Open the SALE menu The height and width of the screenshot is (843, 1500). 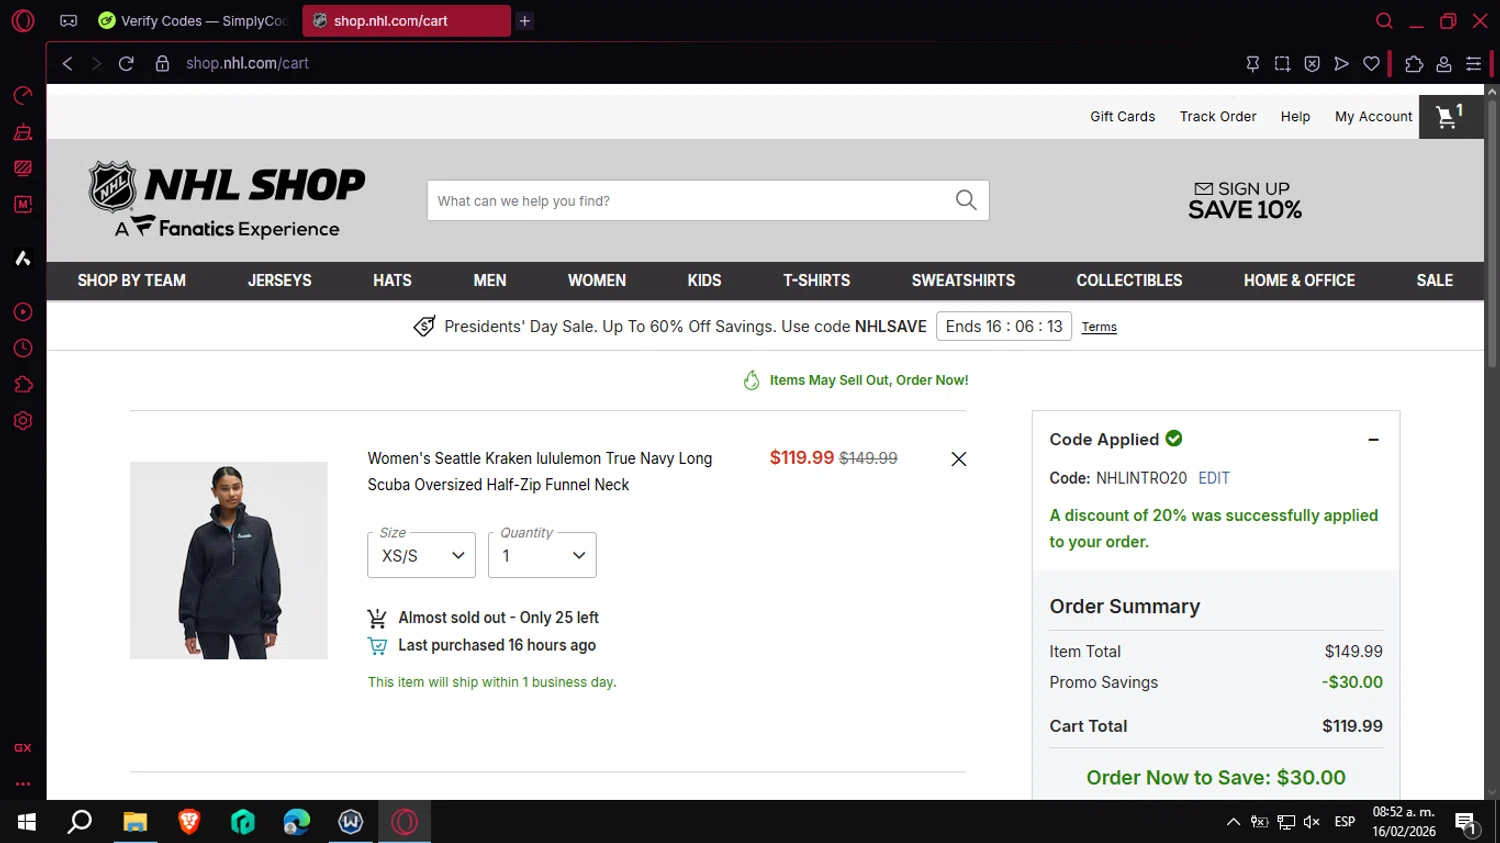[x=1434, y=280]
